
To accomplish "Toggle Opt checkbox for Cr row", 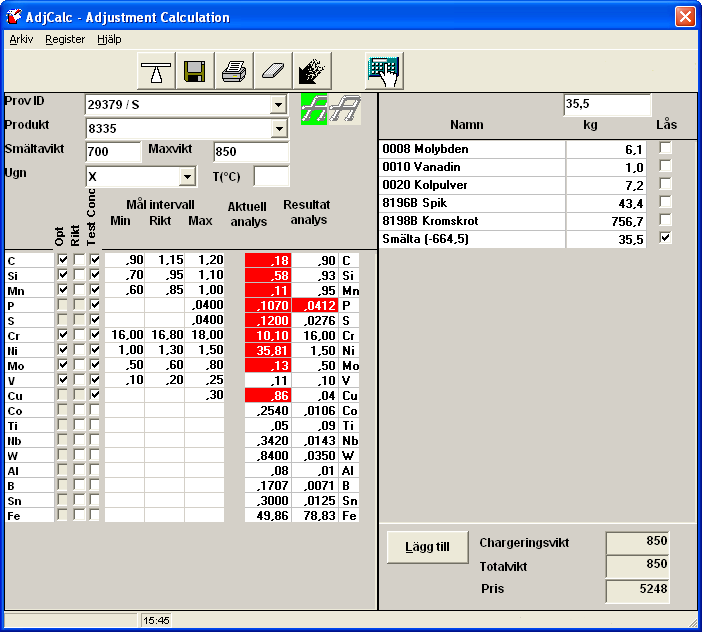I will pyautogui.click(x=62, y=335).
